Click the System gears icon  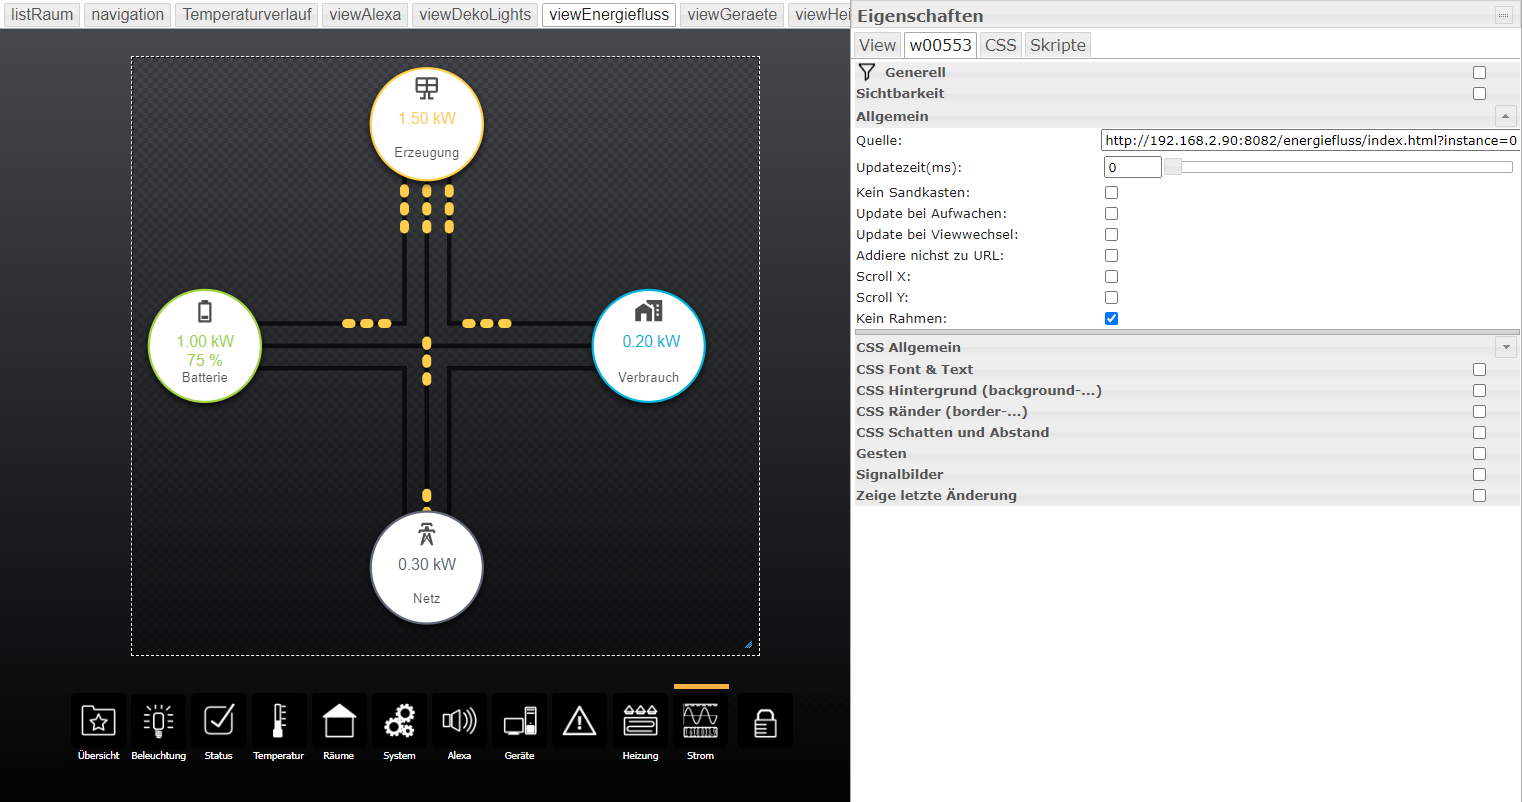point(399,720)
